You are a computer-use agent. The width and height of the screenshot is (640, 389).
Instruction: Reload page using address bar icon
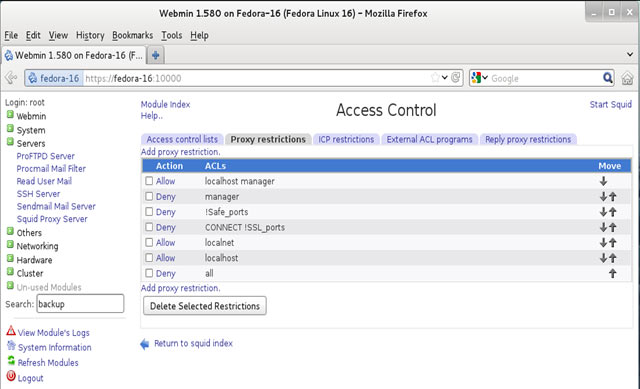pyautogui.click(x=456, y=77)
